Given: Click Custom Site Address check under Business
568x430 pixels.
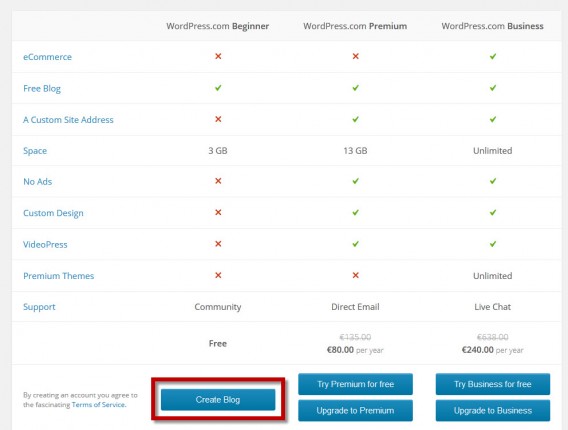Looking at the screenshot, I should coord(493,119).
